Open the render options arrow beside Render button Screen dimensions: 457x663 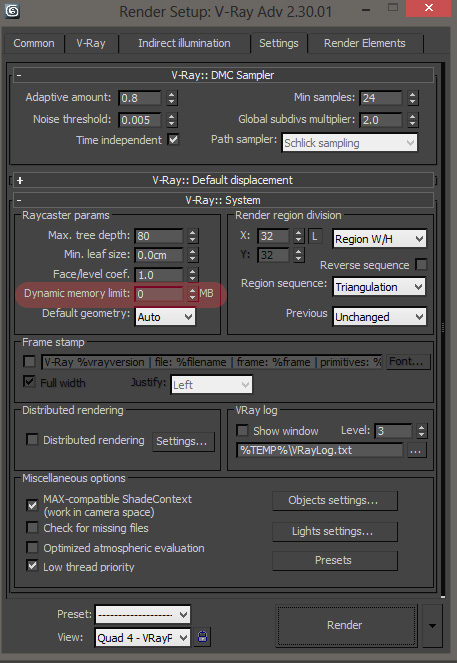[x=432, y=625]
